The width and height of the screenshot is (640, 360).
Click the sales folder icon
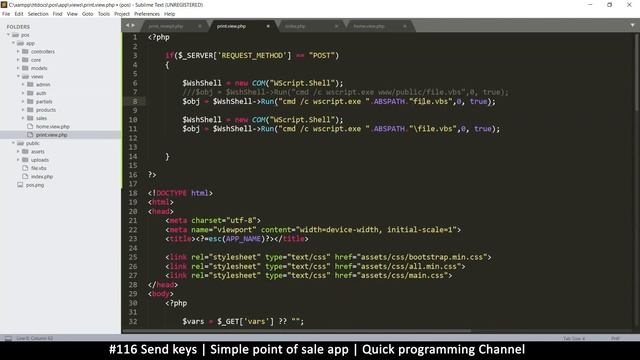30,118
